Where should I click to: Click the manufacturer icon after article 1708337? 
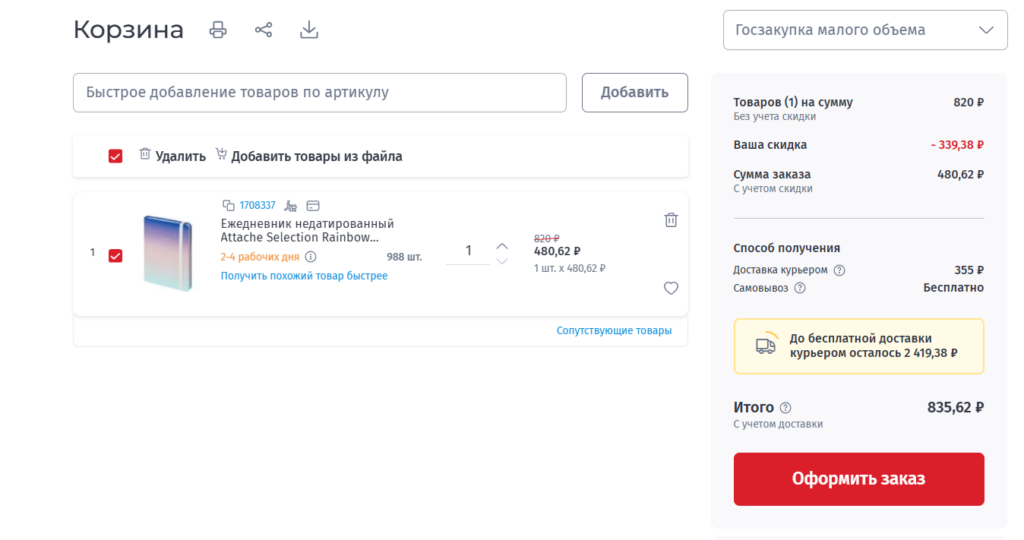[291, 206]
